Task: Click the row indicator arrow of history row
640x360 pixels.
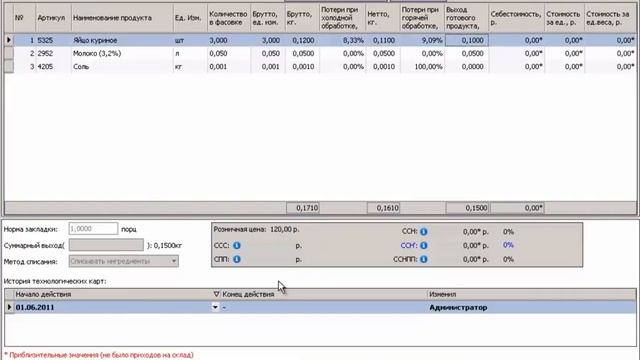Action: coord(9,307)
